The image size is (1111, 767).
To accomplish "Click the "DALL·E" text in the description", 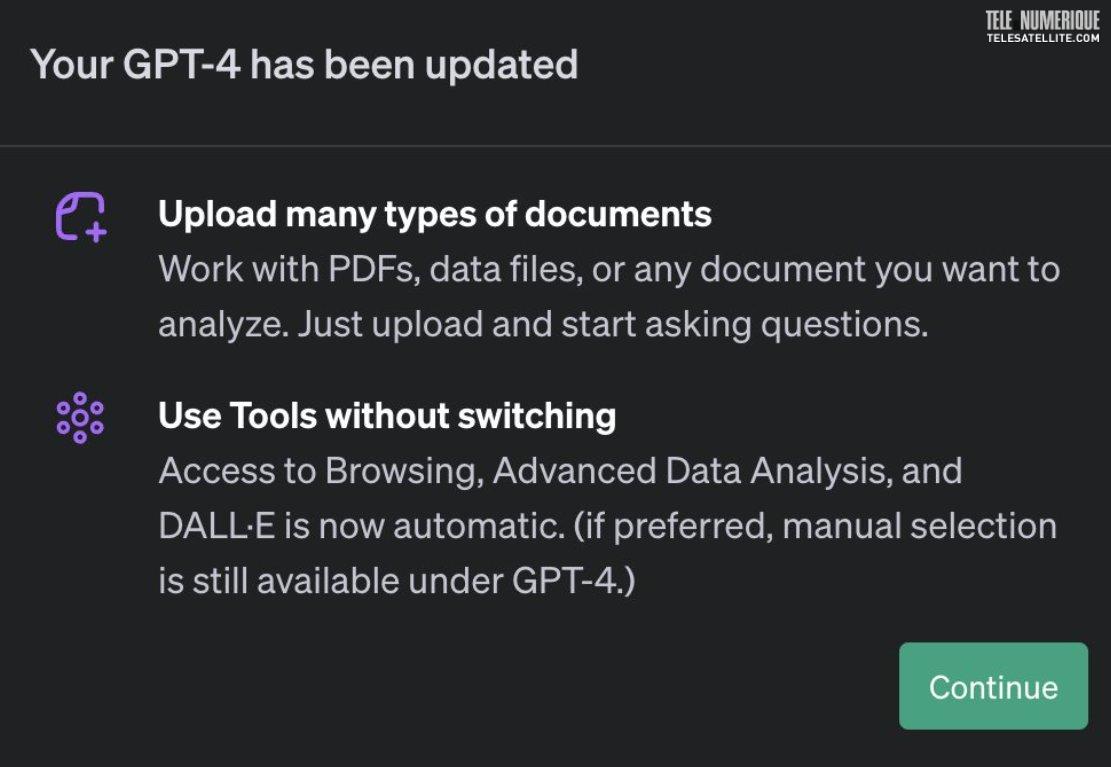I will [216, 526].
